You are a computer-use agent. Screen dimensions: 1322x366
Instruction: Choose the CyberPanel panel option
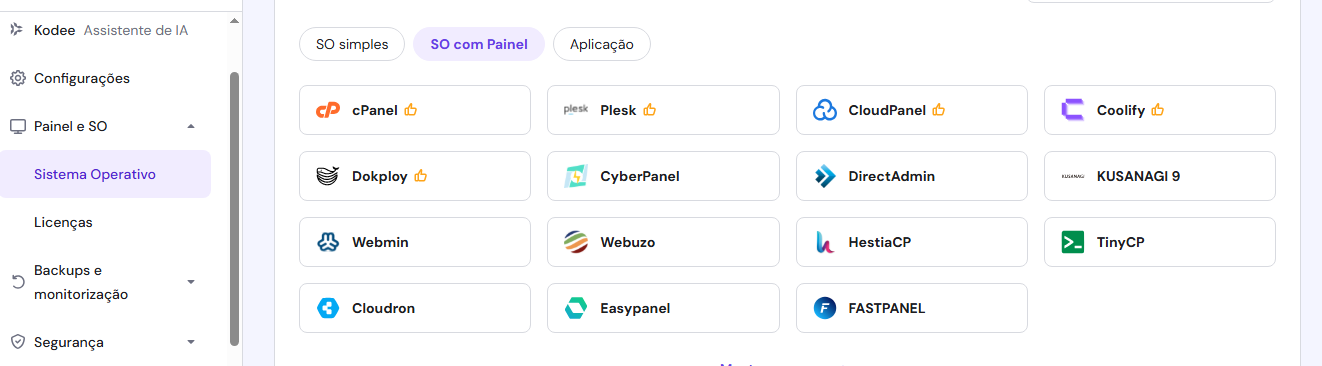[x=663, y=176]
